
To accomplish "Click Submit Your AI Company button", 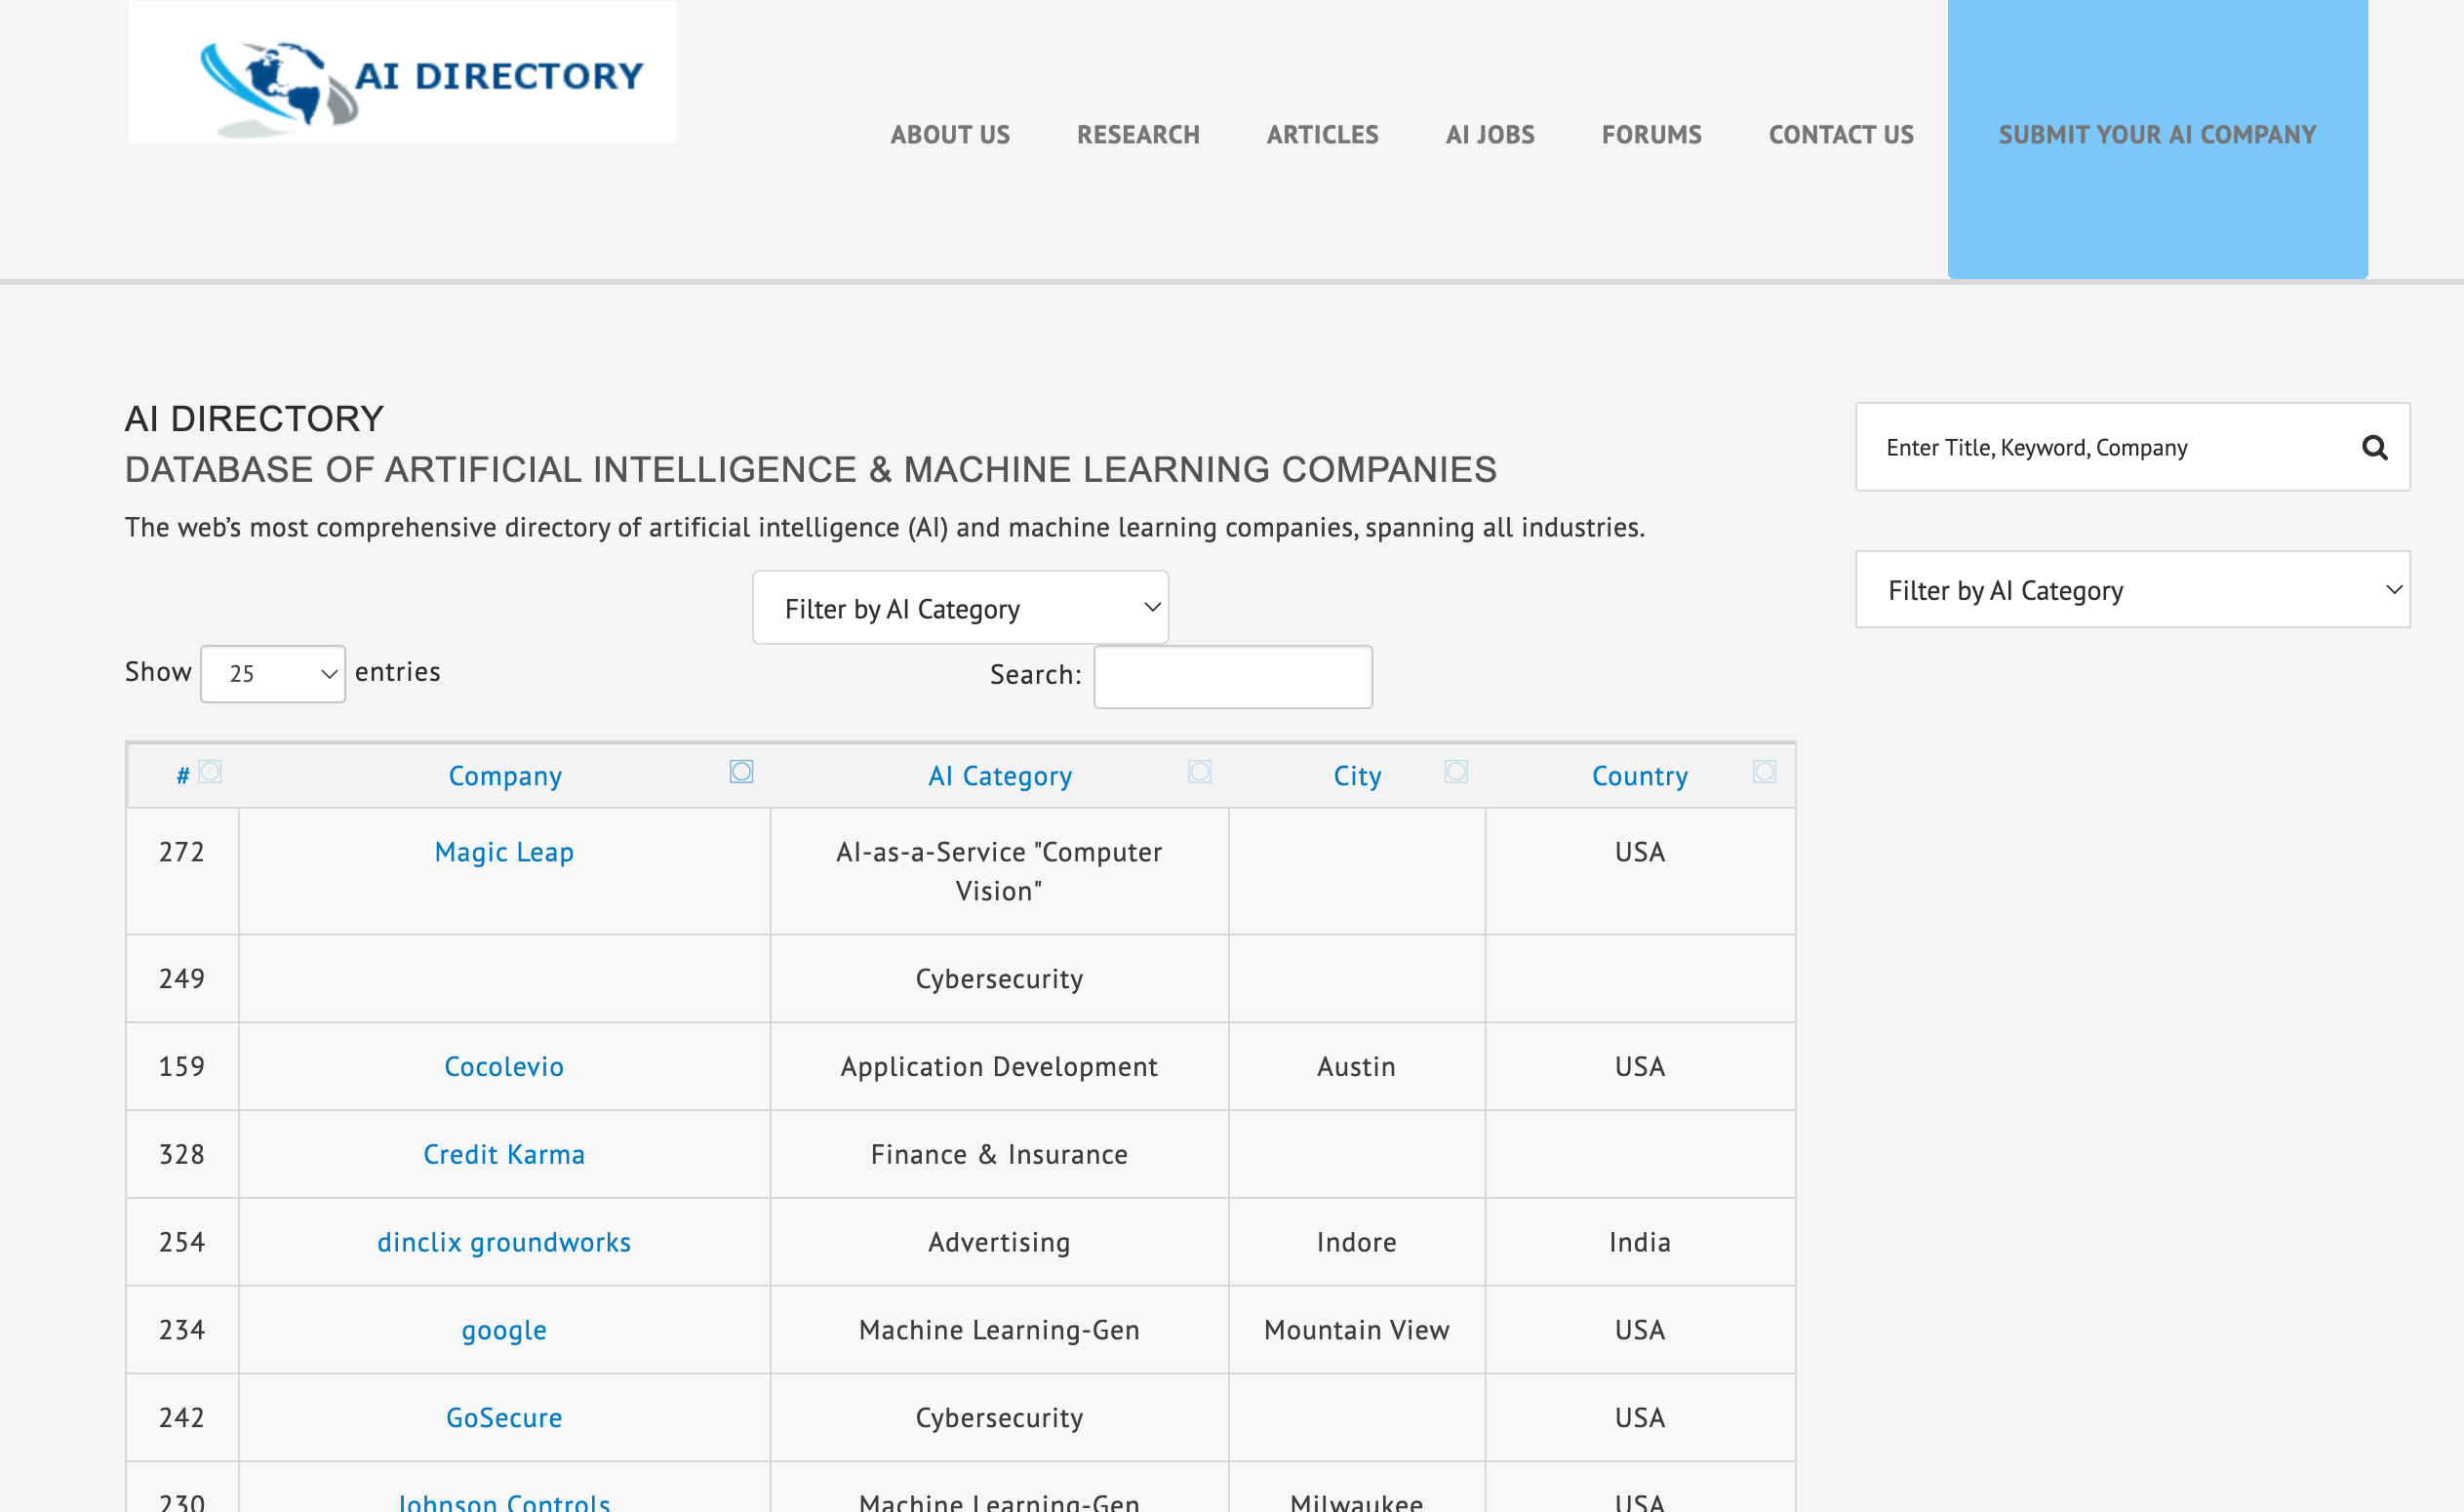I will click(2157, 138).
